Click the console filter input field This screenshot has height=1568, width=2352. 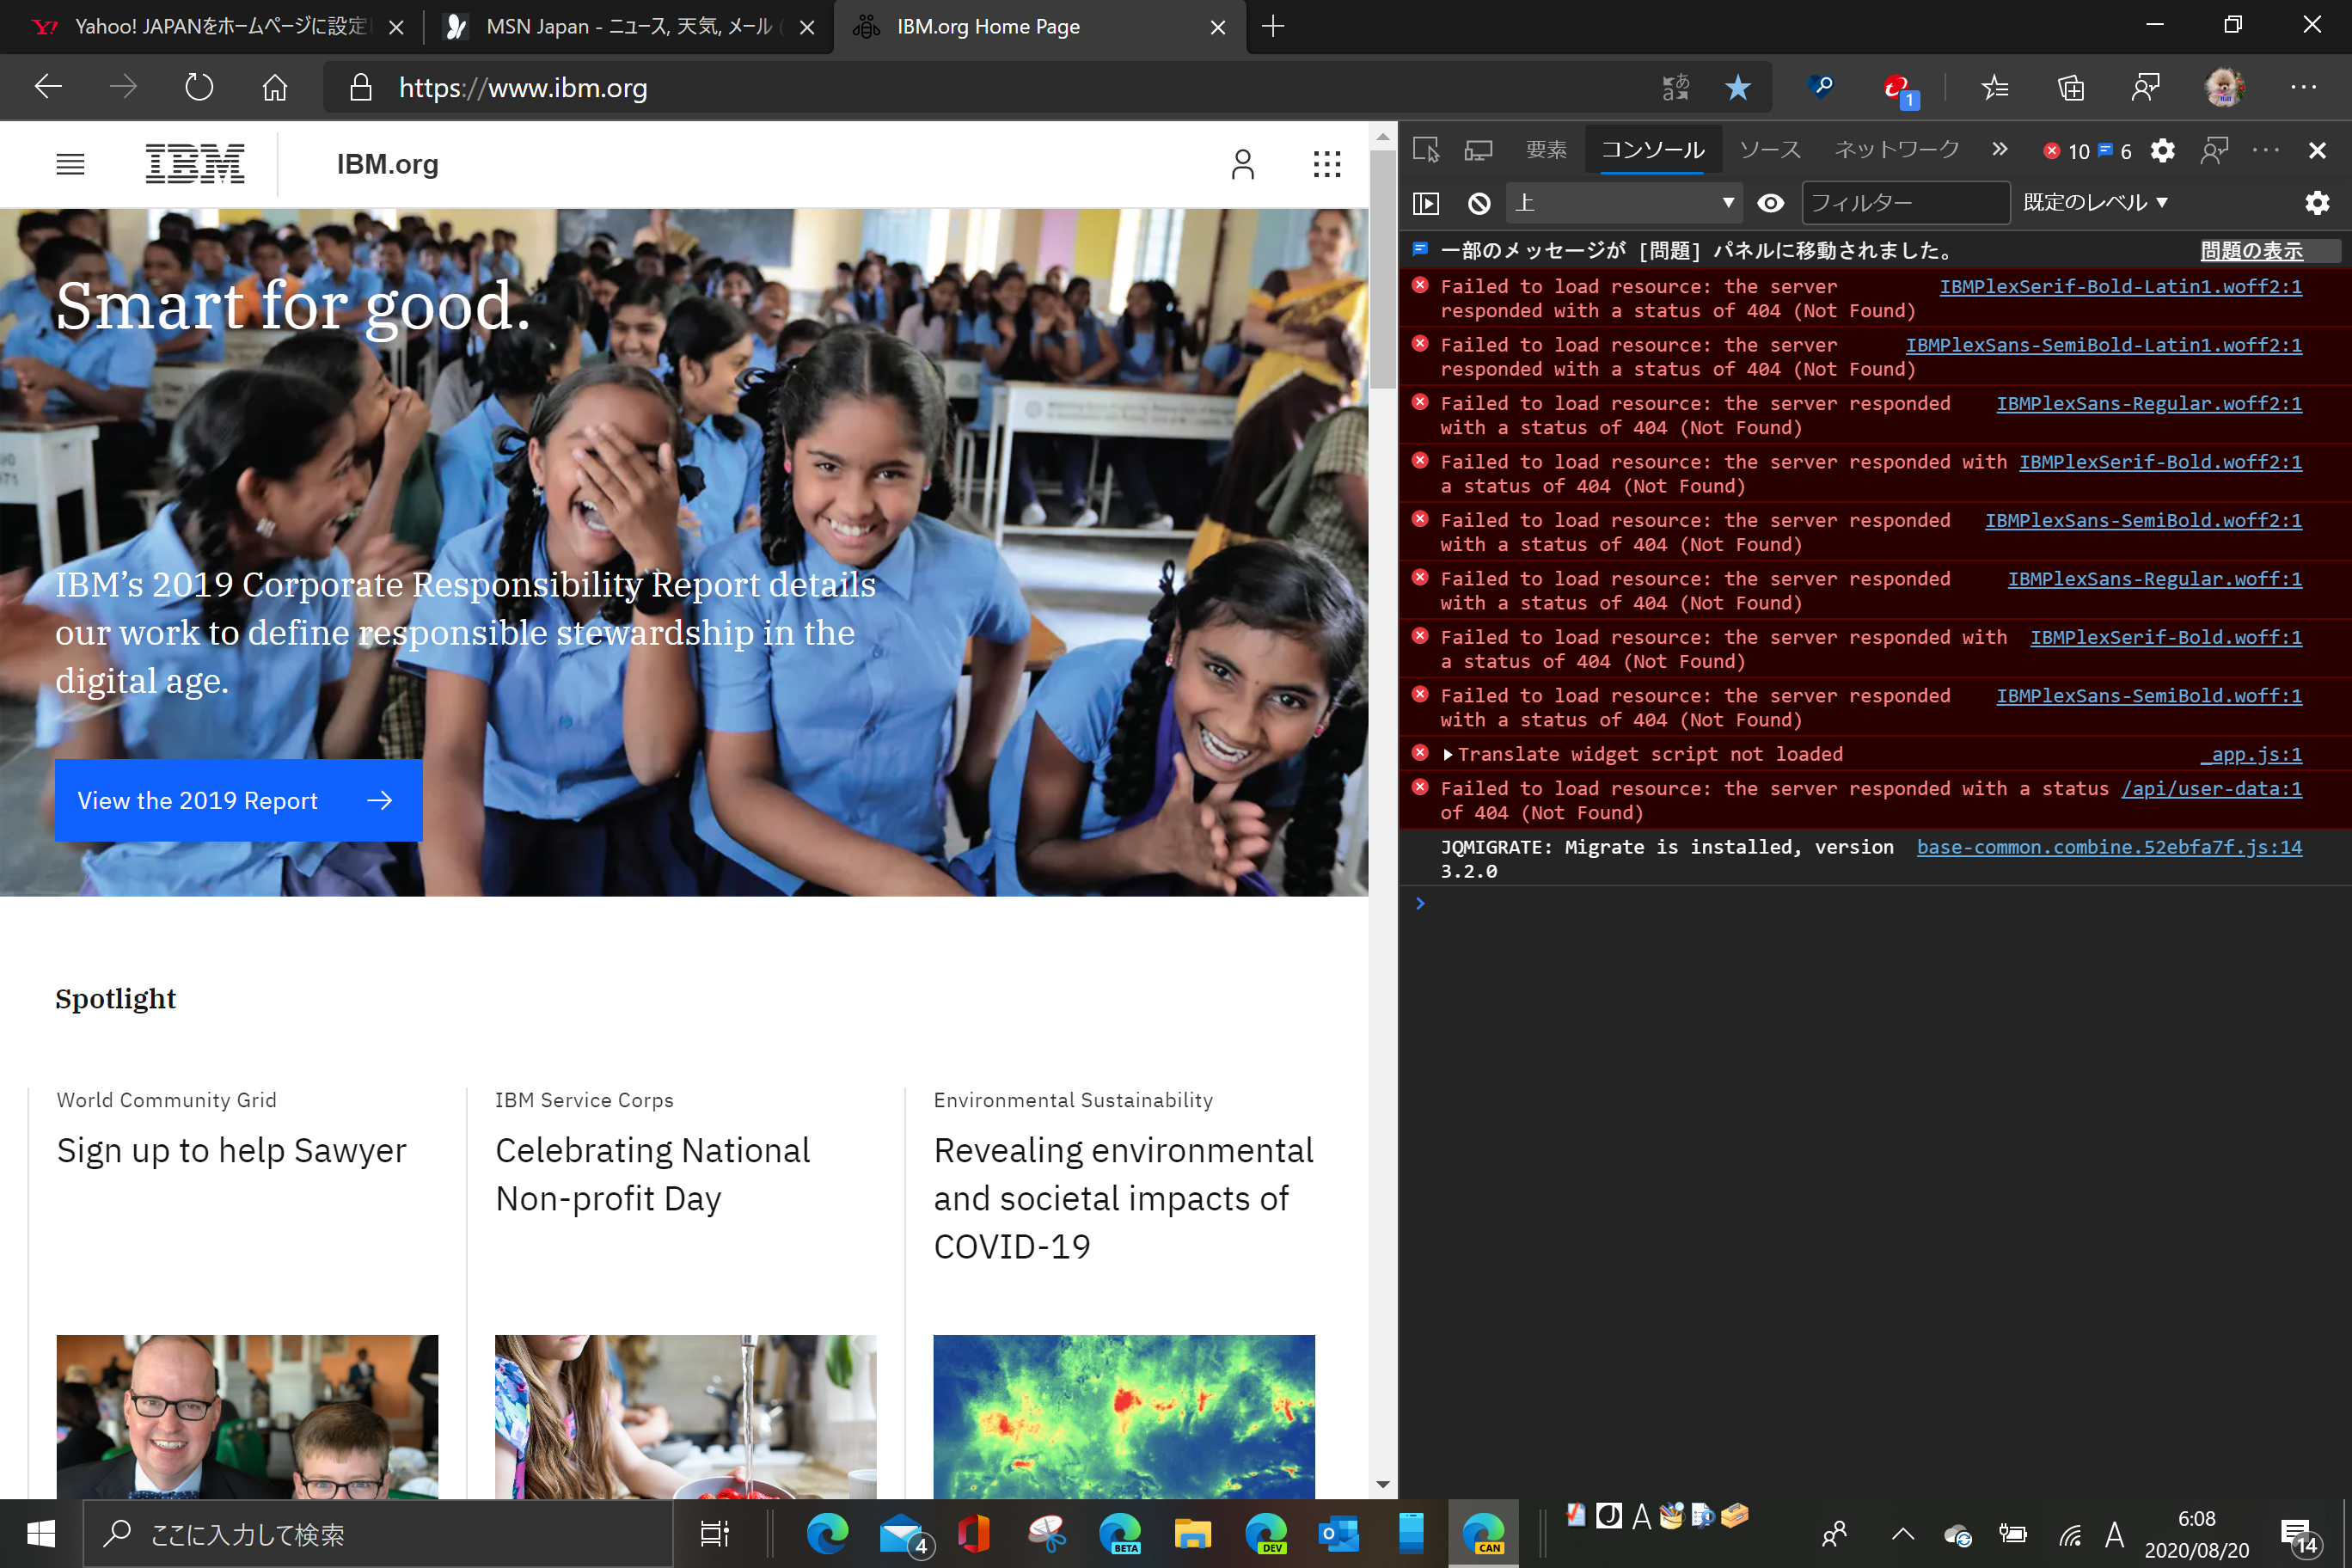coord(1905,204)
